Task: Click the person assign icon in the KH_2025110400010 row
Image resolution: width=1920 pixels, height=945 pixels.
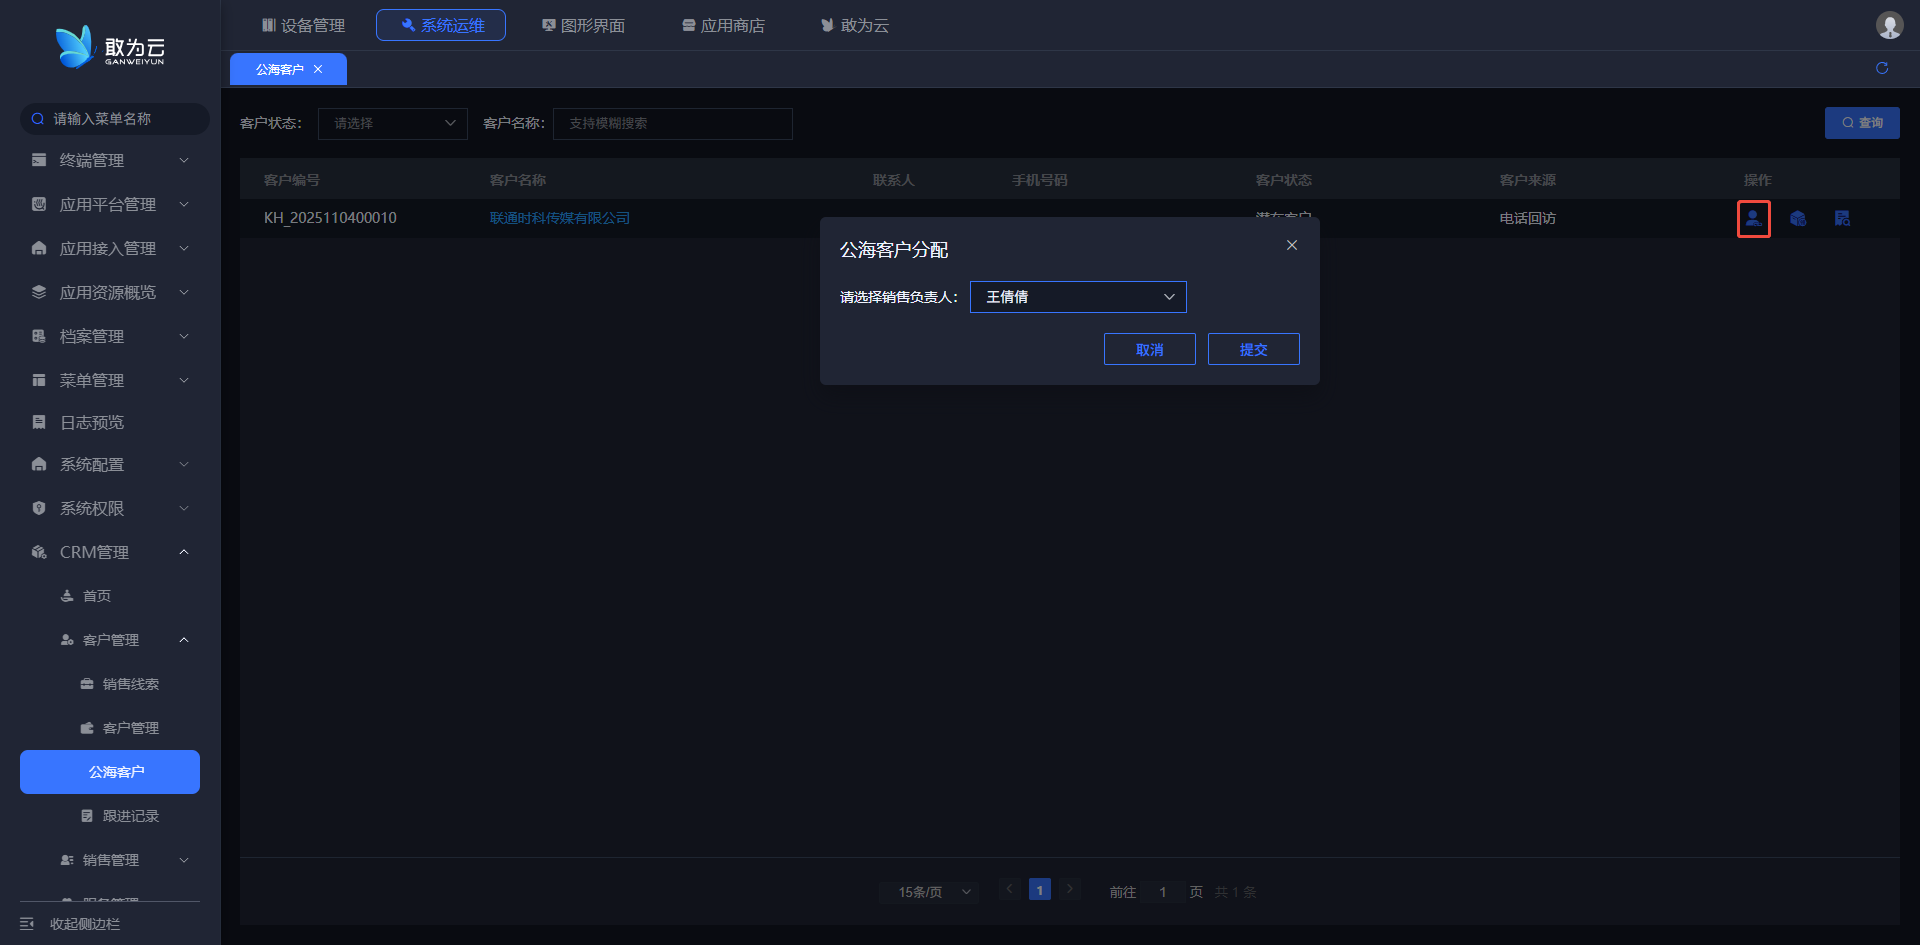Action: tap(1753, 218)
